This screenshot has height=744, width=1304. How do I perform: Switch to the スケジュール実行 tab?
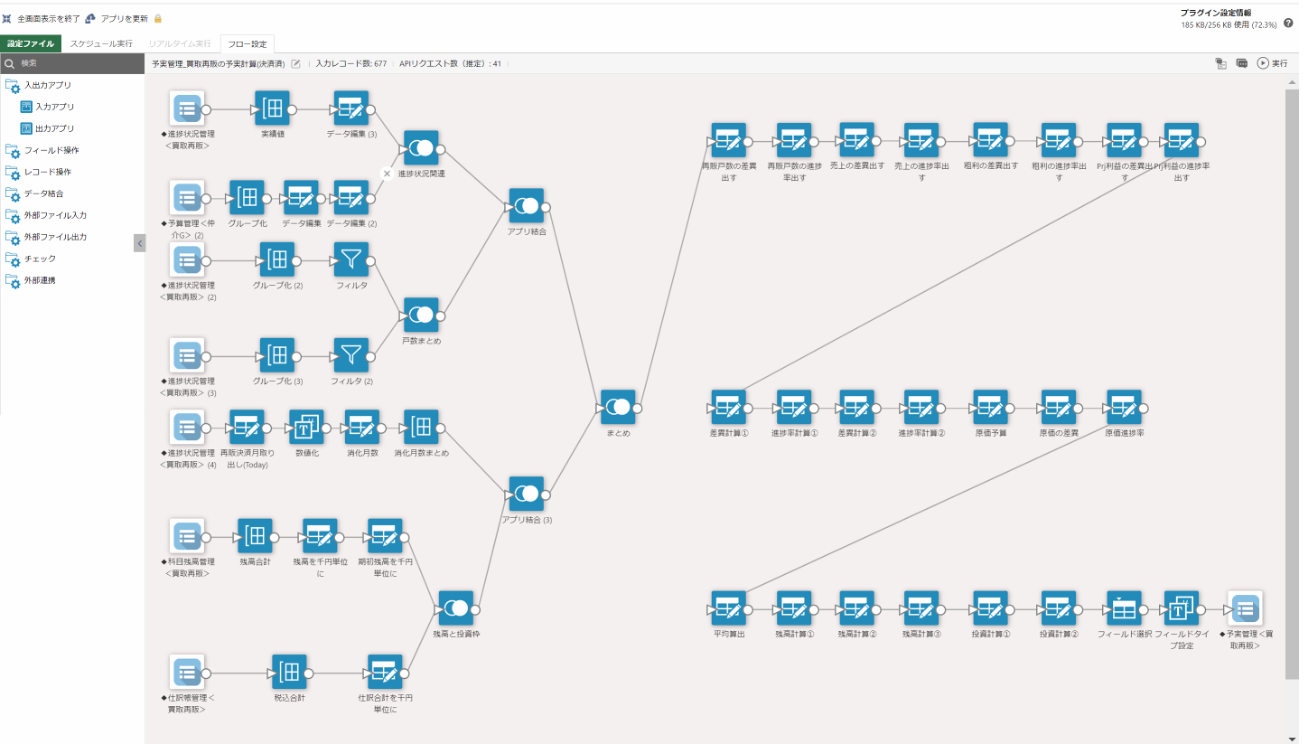[101, 44]
